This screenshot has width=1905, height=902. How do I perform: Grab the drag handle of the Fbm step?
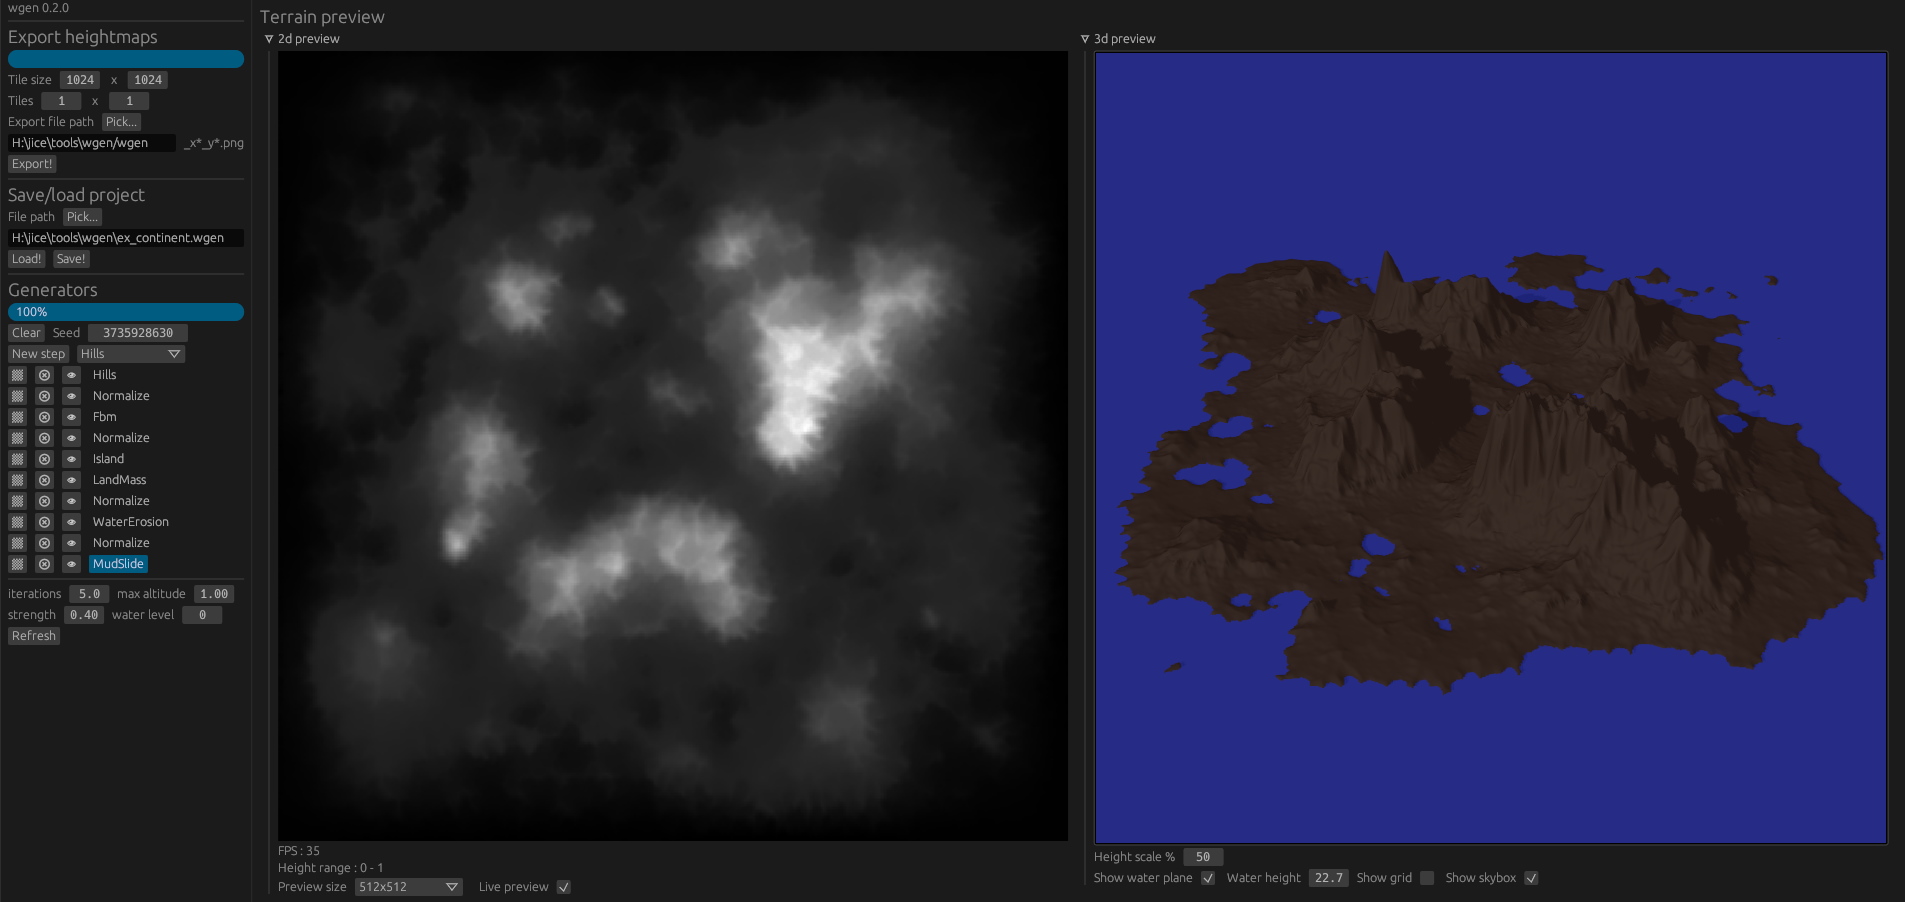point(17,417)
